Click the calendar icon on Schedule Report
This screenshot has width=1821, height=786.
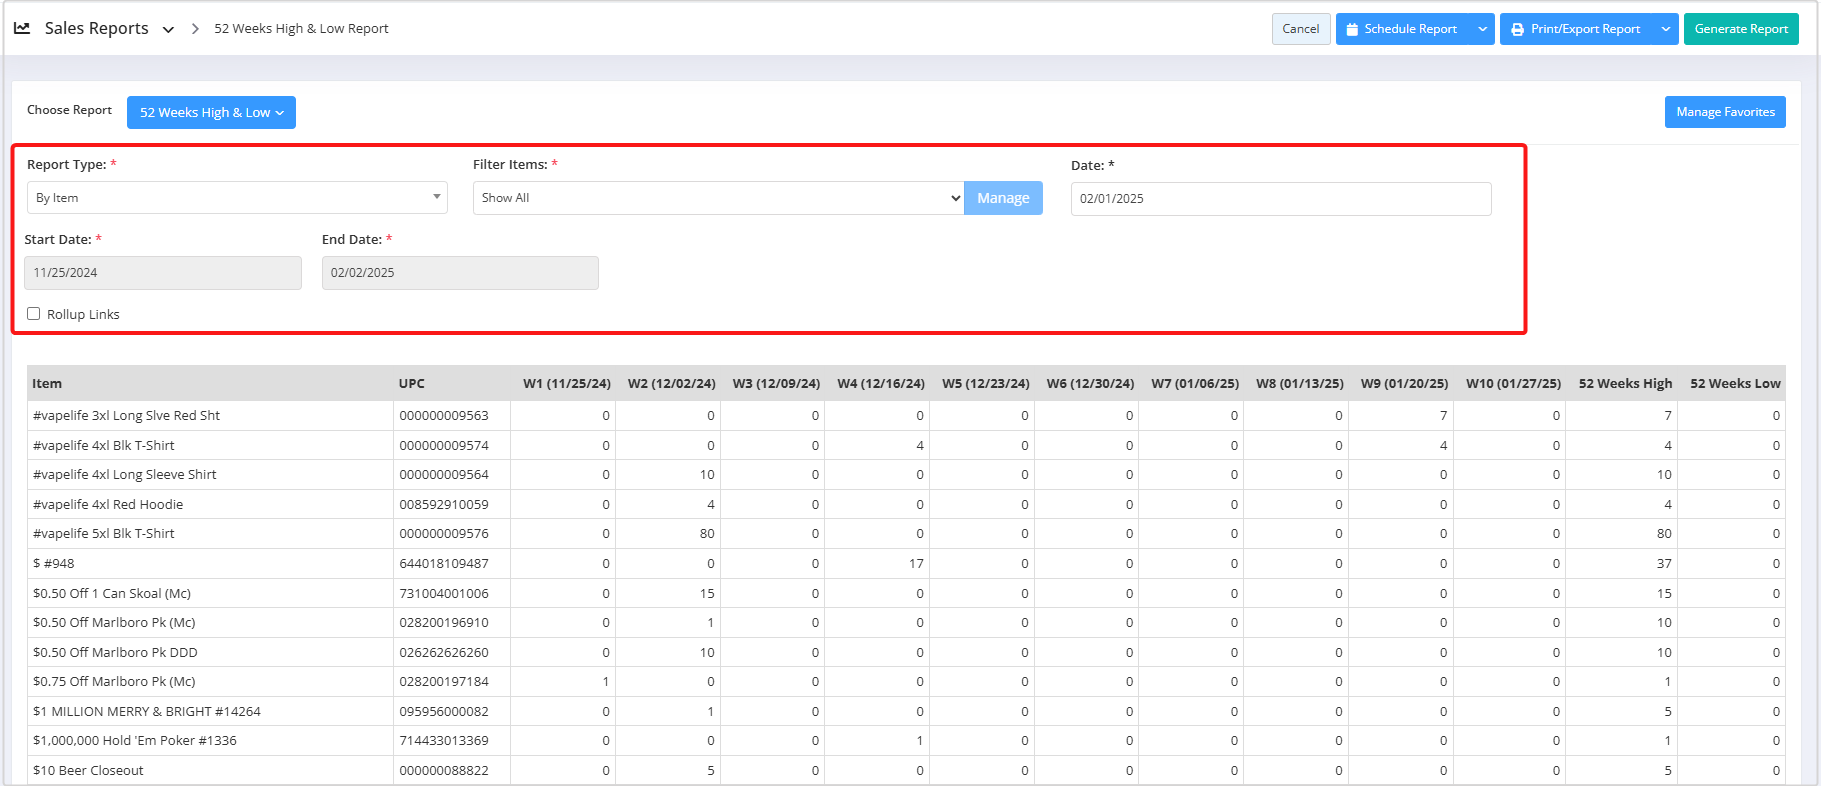1352,29
